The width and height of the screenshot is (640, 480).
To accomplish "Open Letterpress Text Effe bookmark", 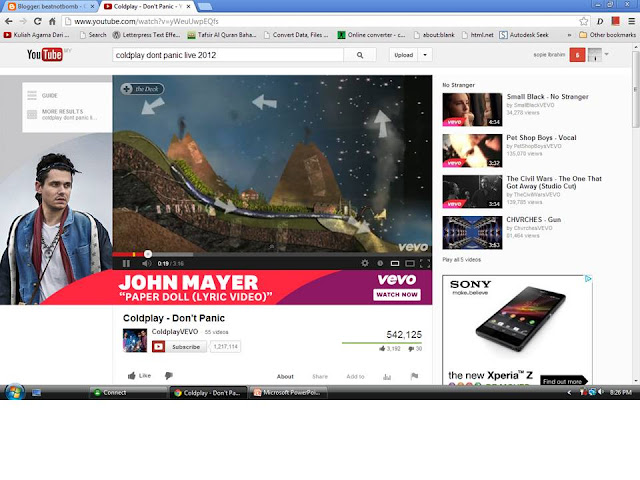I will point(147,35).
